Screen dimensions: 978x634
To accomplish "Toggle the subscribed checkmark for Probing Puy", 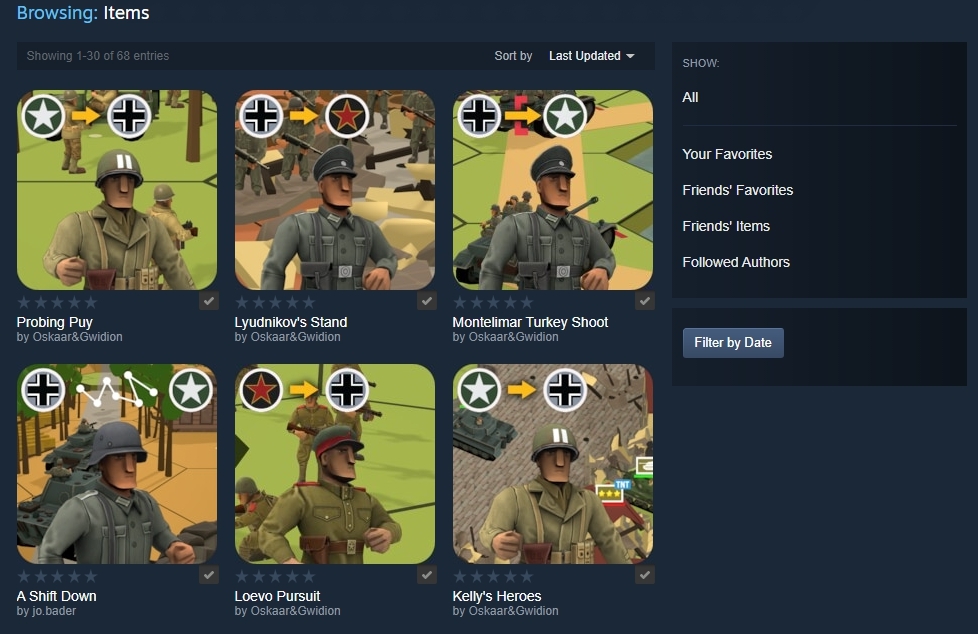I will (209, 301).
